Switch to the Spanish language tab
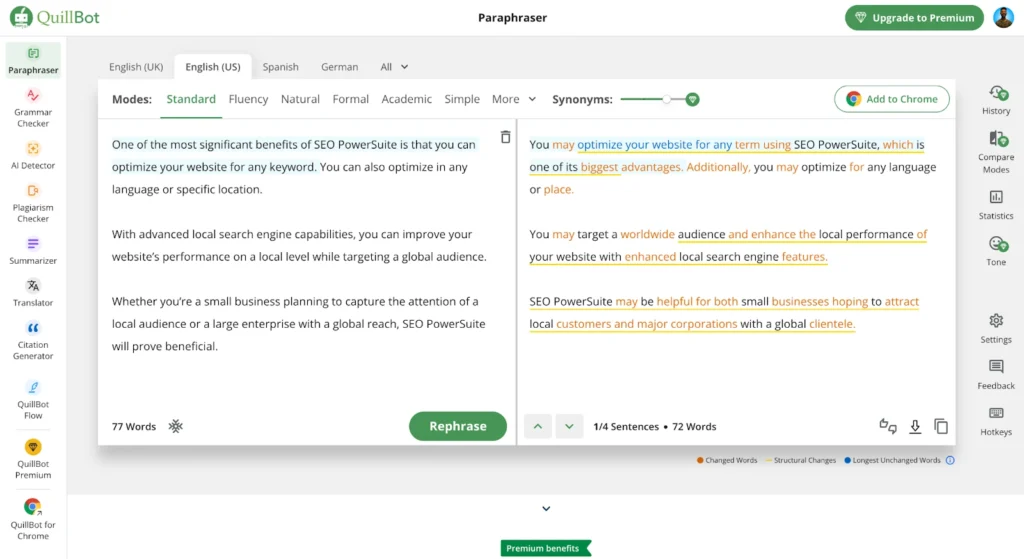The width and height of the screenshot is (1024, 559). [x=280, y=67]
